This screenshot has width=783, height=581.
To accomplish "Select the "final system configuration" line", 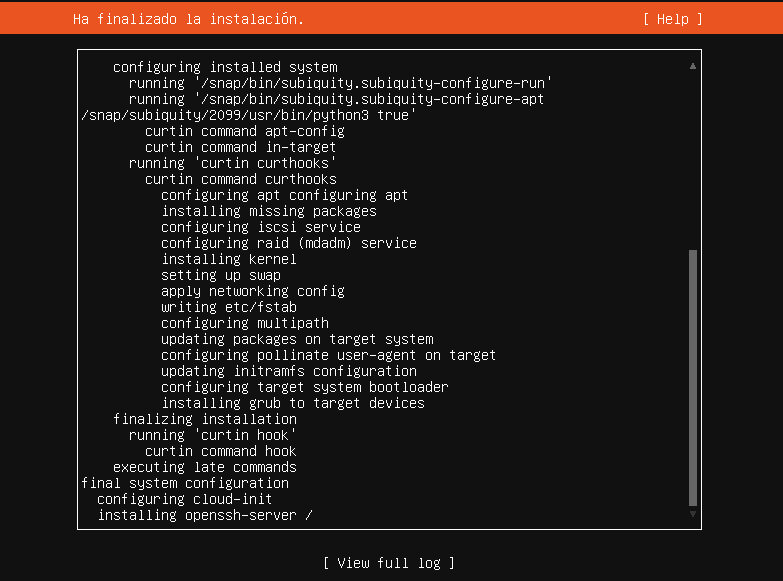I will (185, 483).
